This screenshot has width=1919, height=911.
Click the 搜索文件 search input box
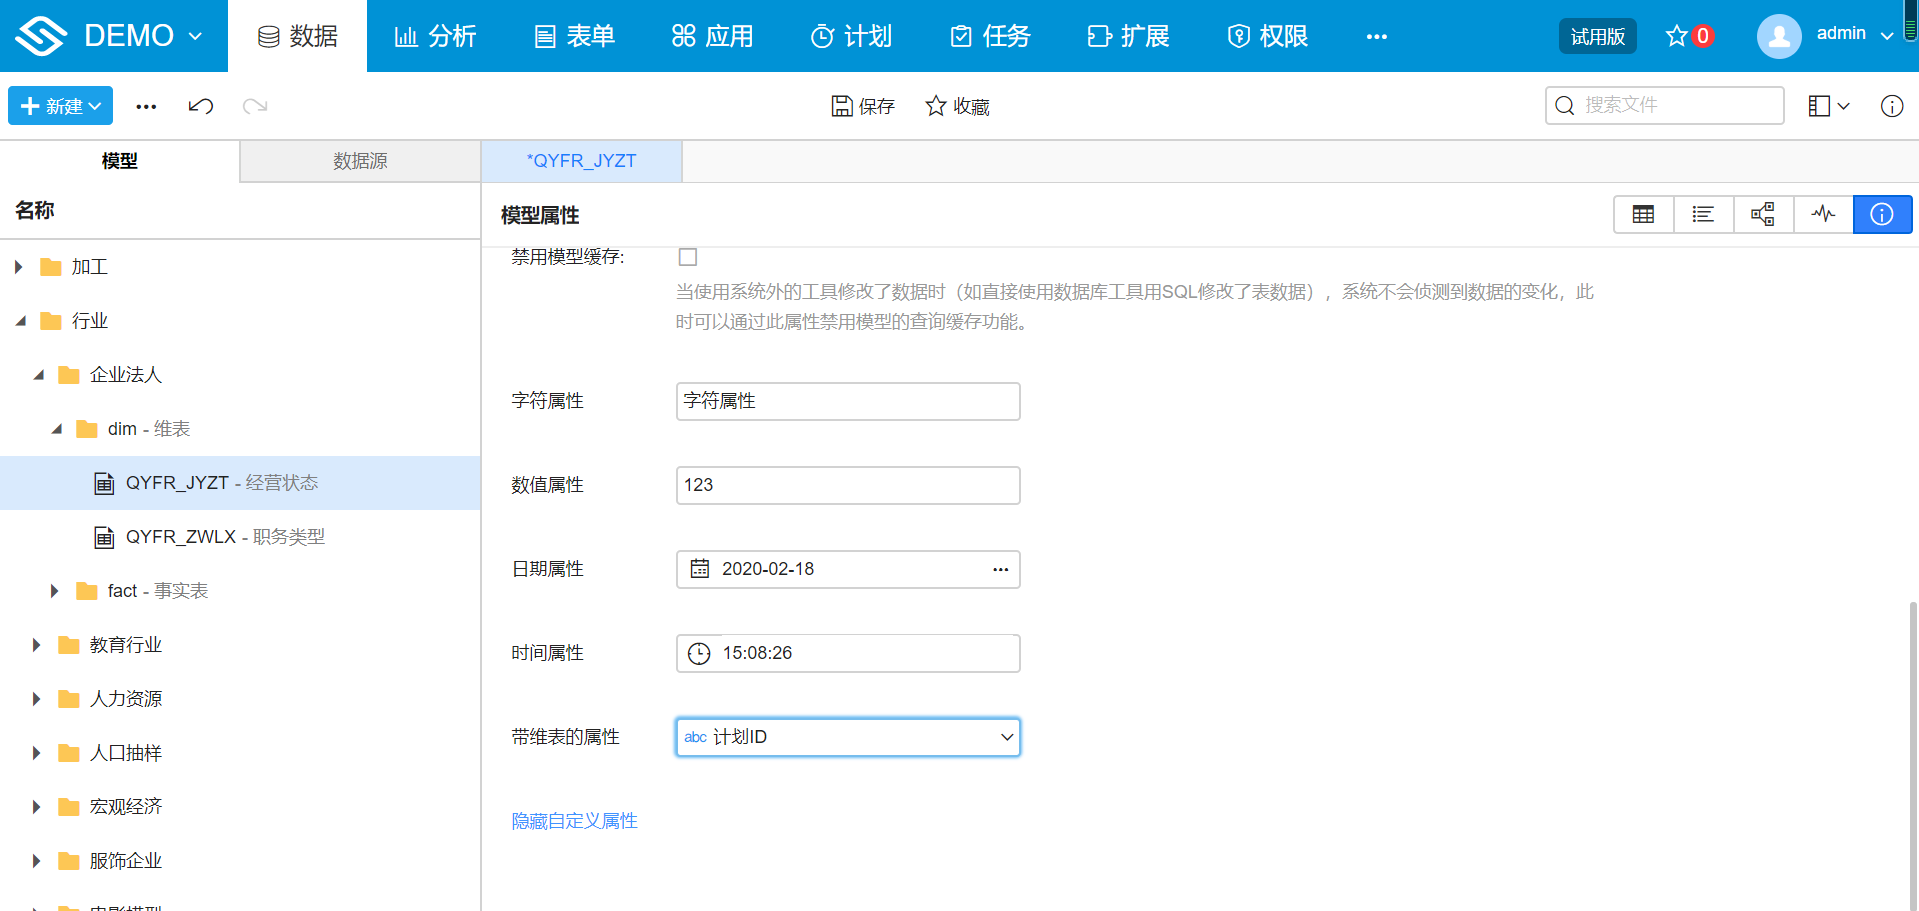point(1663,105)
